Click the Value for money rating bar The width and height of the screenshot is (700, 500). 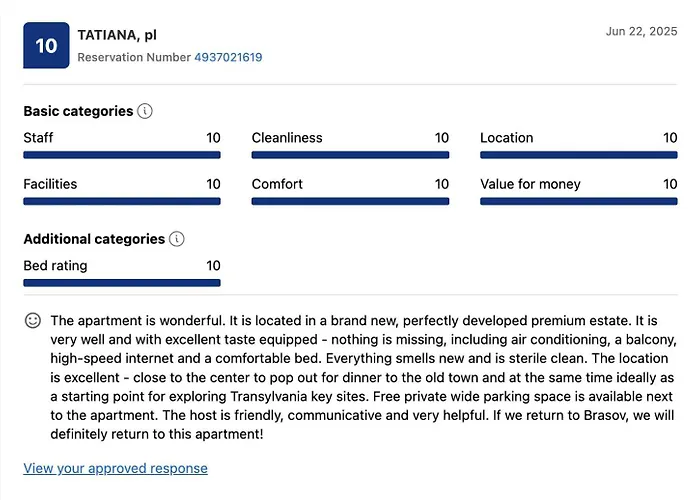(578, 201)
